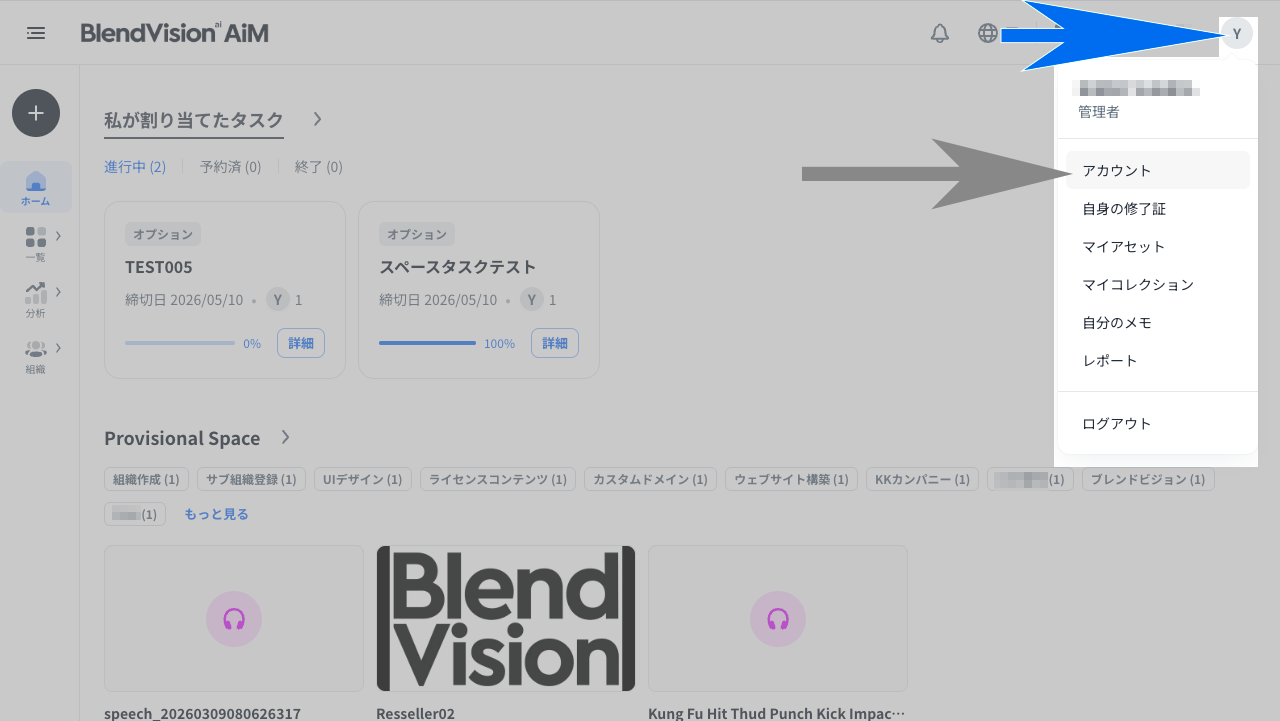Open the language globe selector
This screenshot has height=721, width=1280.
(988, 33)
